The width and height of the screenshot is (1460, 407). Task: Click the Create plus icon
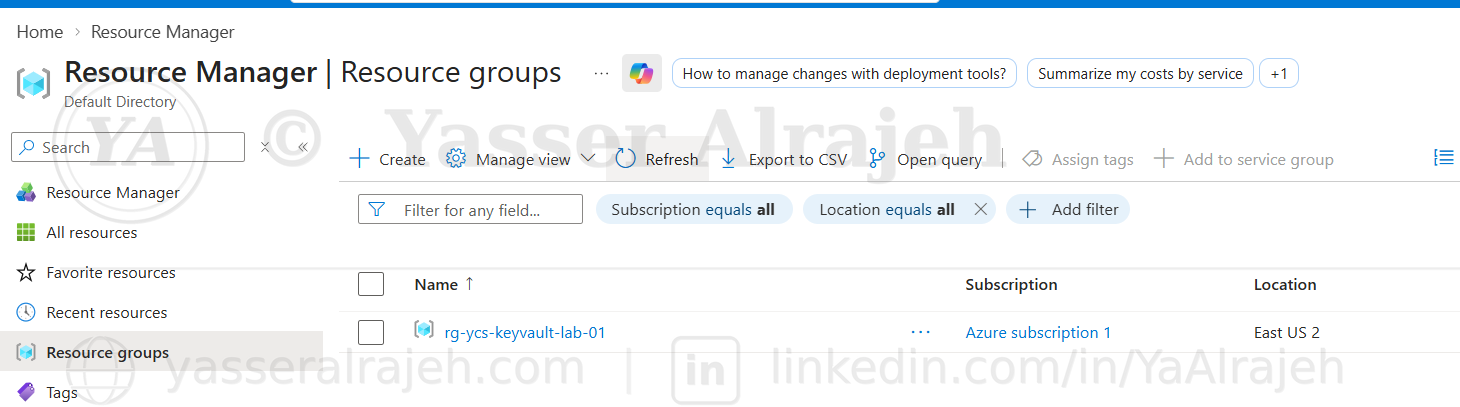[x=358, y=159]
